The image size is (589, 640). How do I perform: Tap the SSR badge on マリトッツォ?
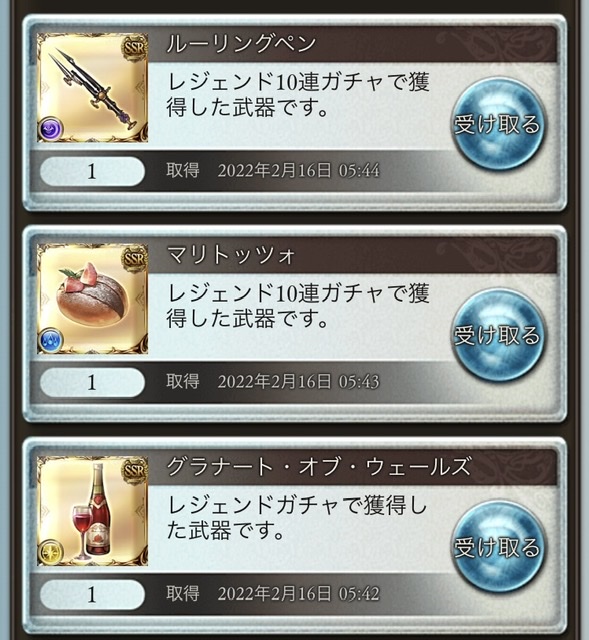tap(134, 259)
